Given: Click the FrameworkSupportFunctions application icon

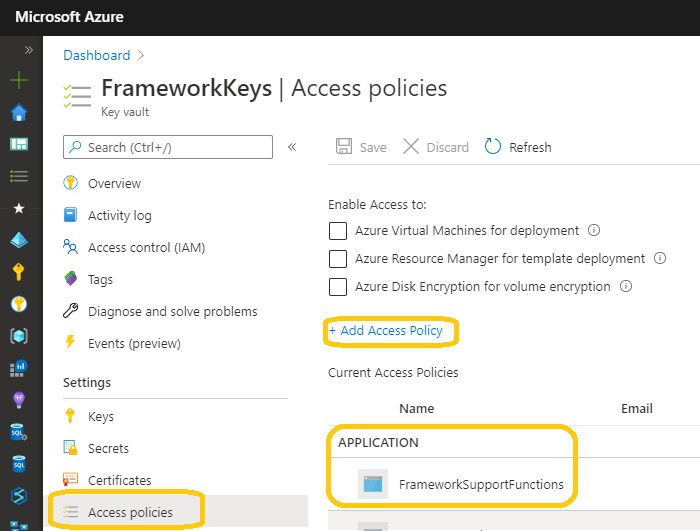Looking at the screenshot, I should [x=373, y=485].
